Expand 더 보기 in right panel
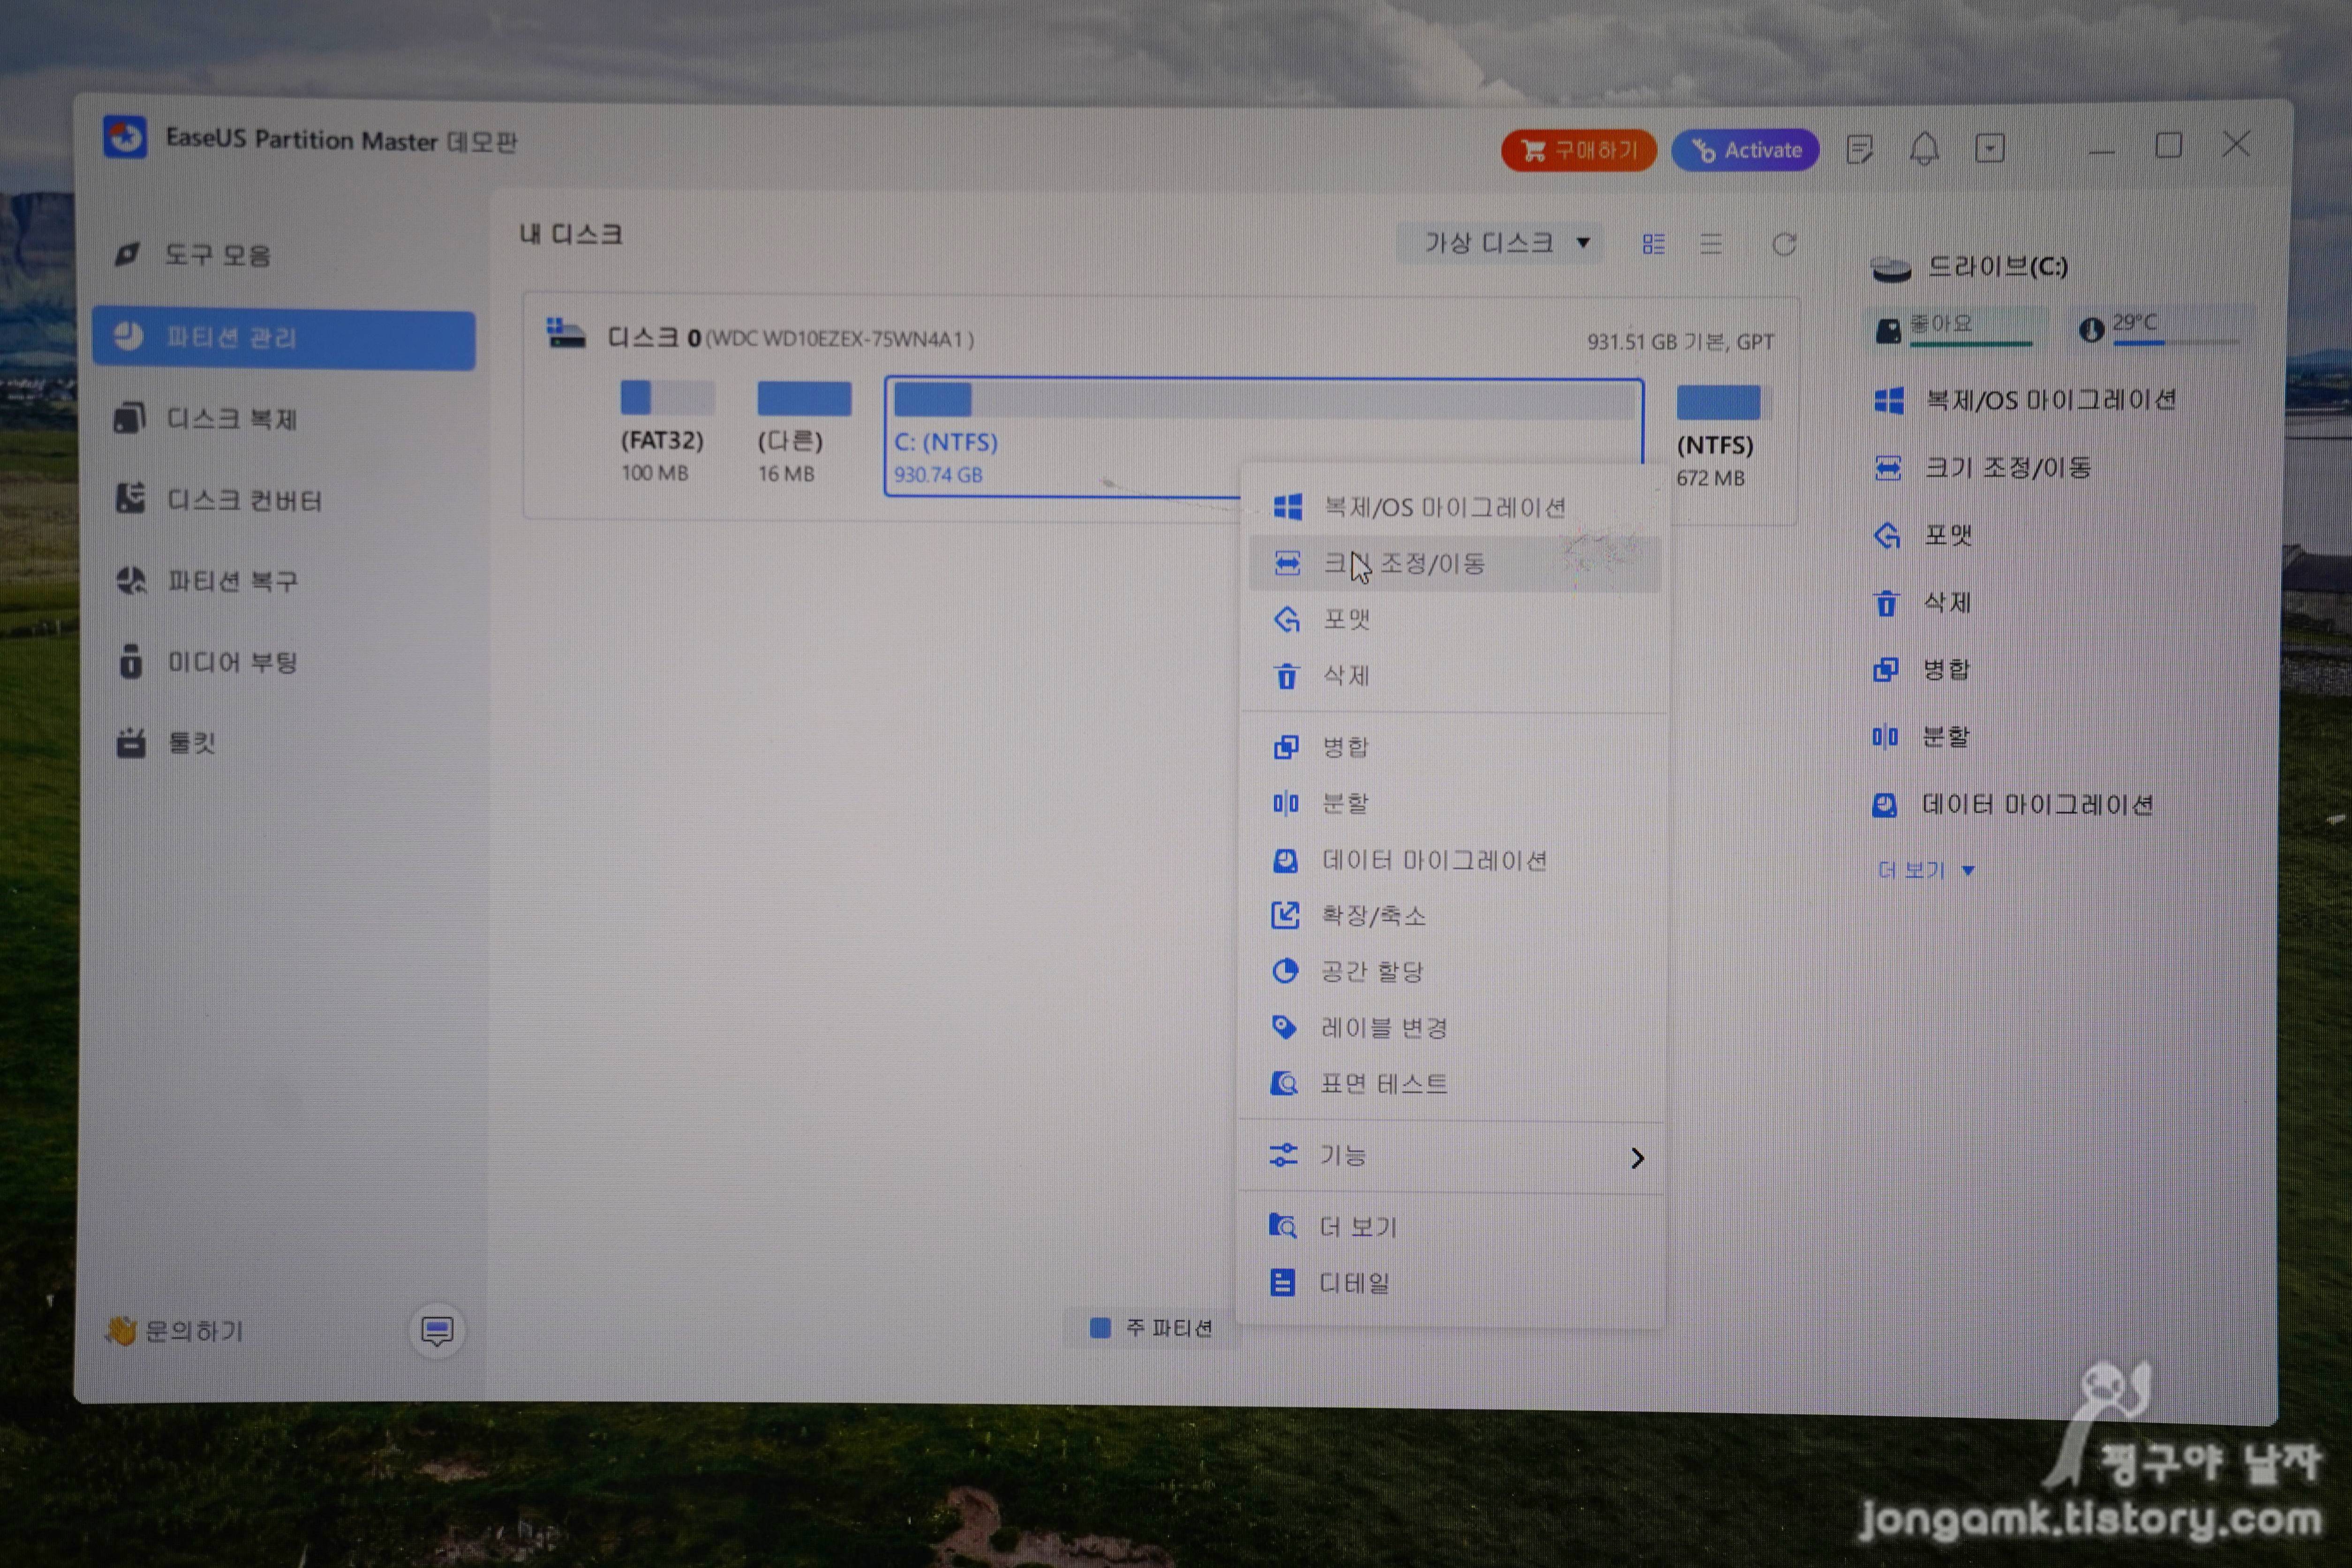This screenshot has height=1568, width=2352. pos(1924,870)
